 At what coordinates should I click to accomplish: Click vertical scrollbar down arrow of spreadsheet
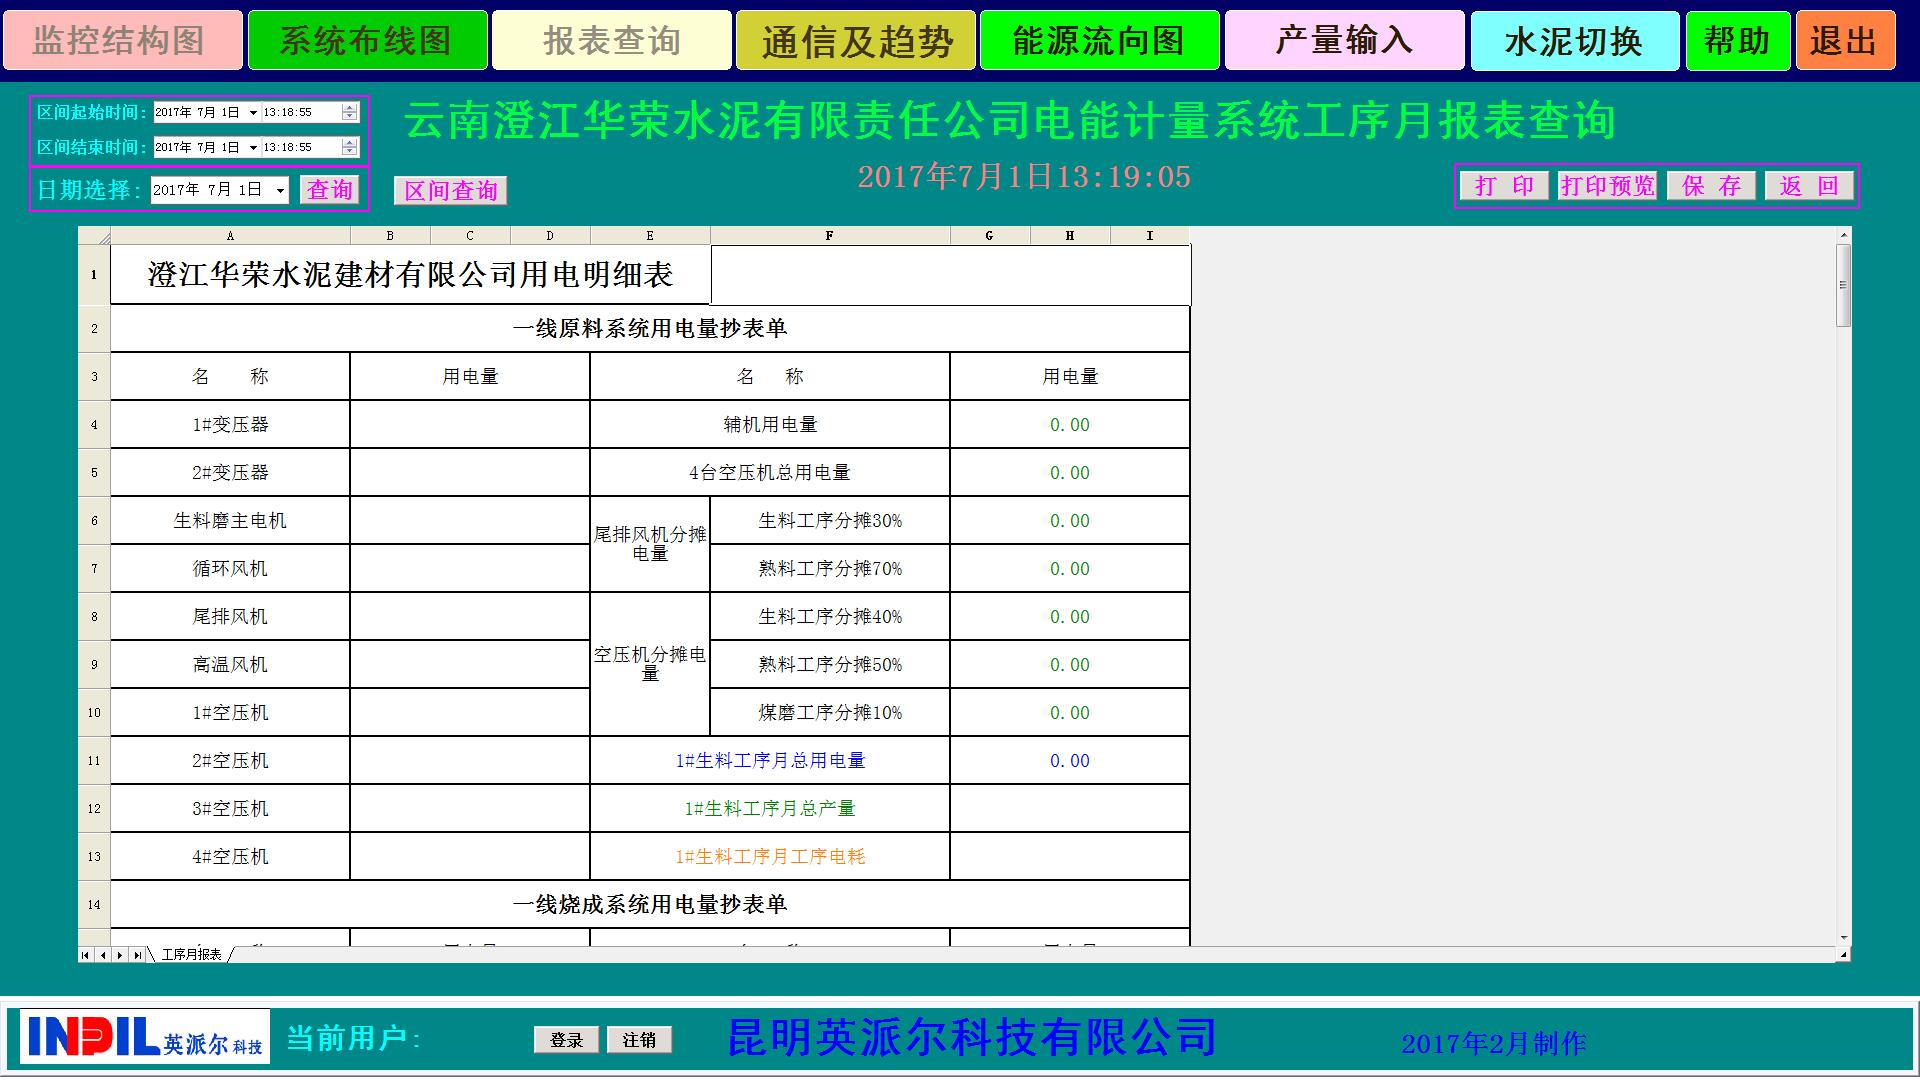pyautogui.click(x=1844, y=938)
